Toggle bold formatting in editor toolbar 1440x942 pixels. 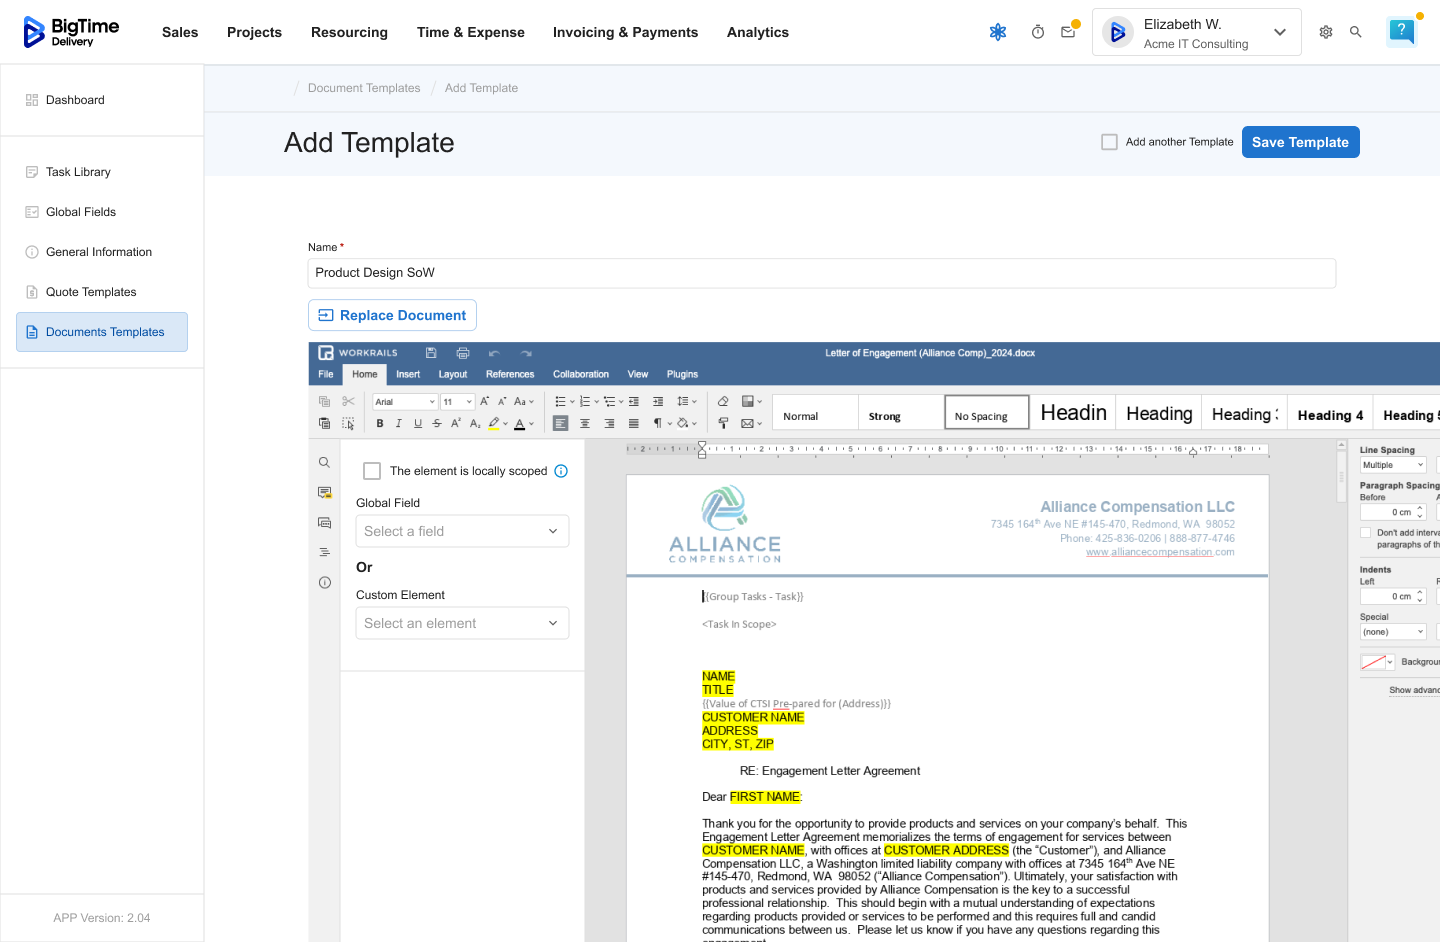pos(380,424)
